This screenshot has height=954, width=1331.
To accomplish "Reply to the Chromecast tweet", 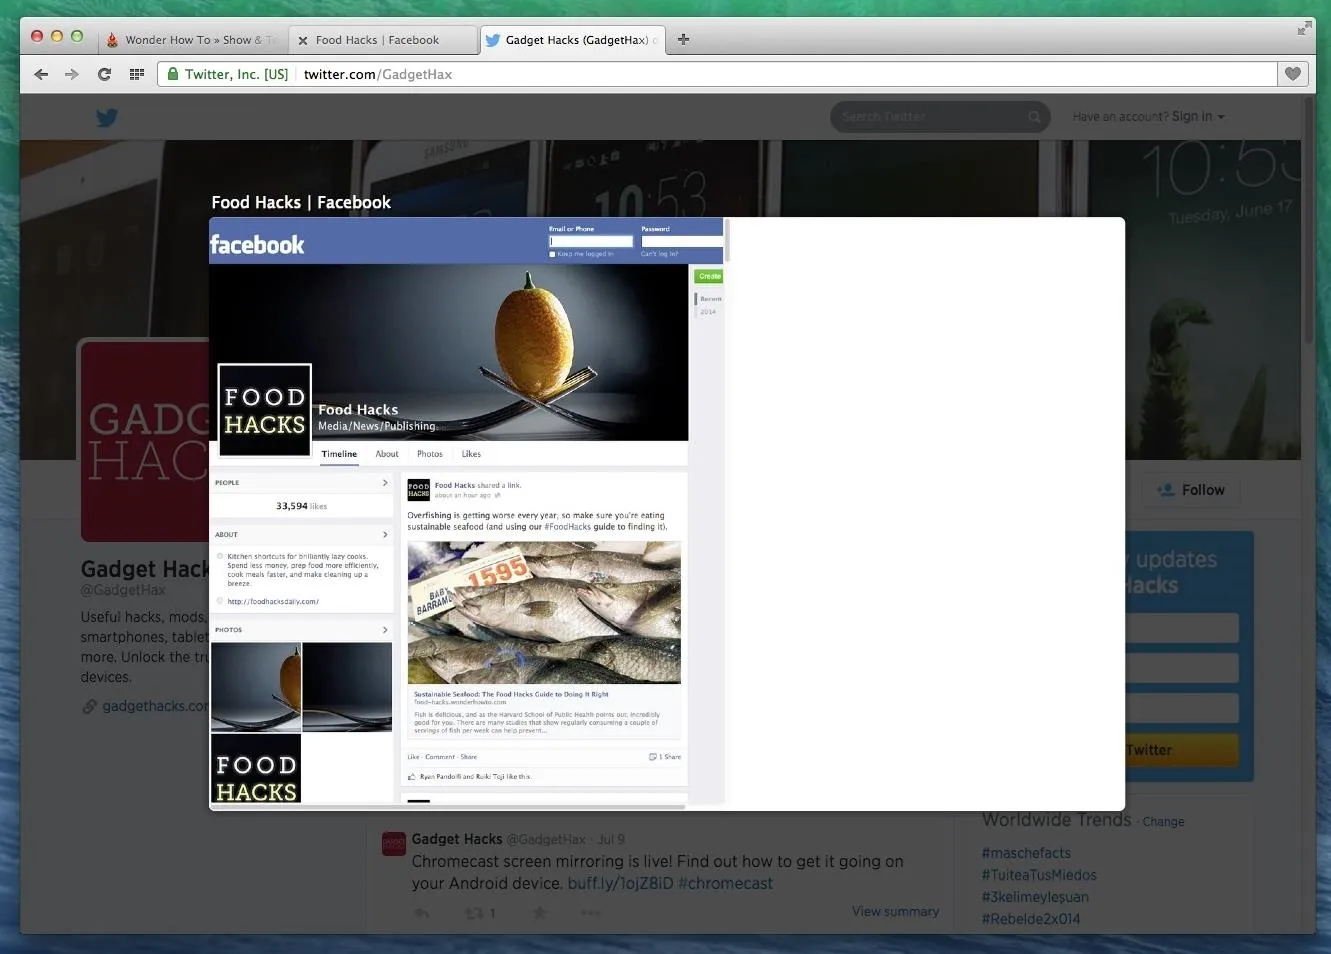I will pos(422,912).
